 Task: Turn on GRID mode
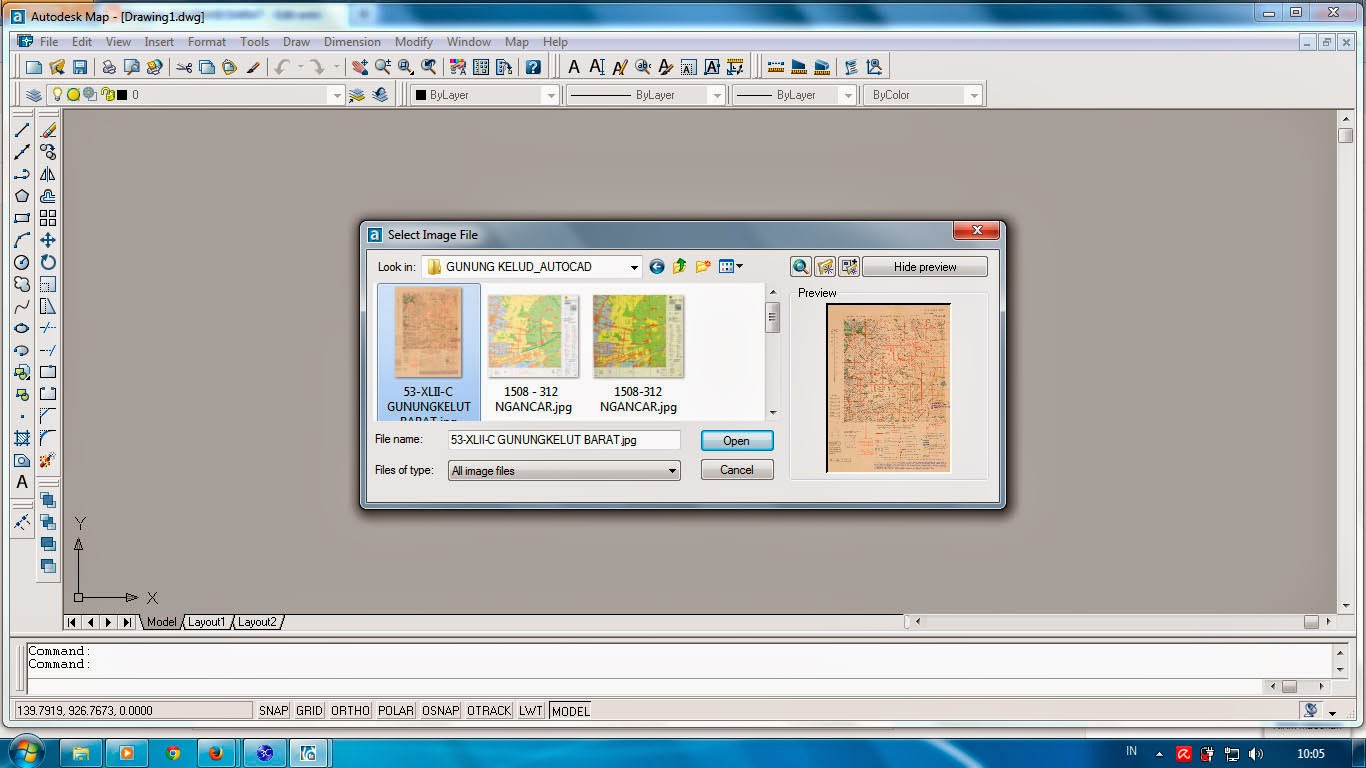[x=308, y=710]
